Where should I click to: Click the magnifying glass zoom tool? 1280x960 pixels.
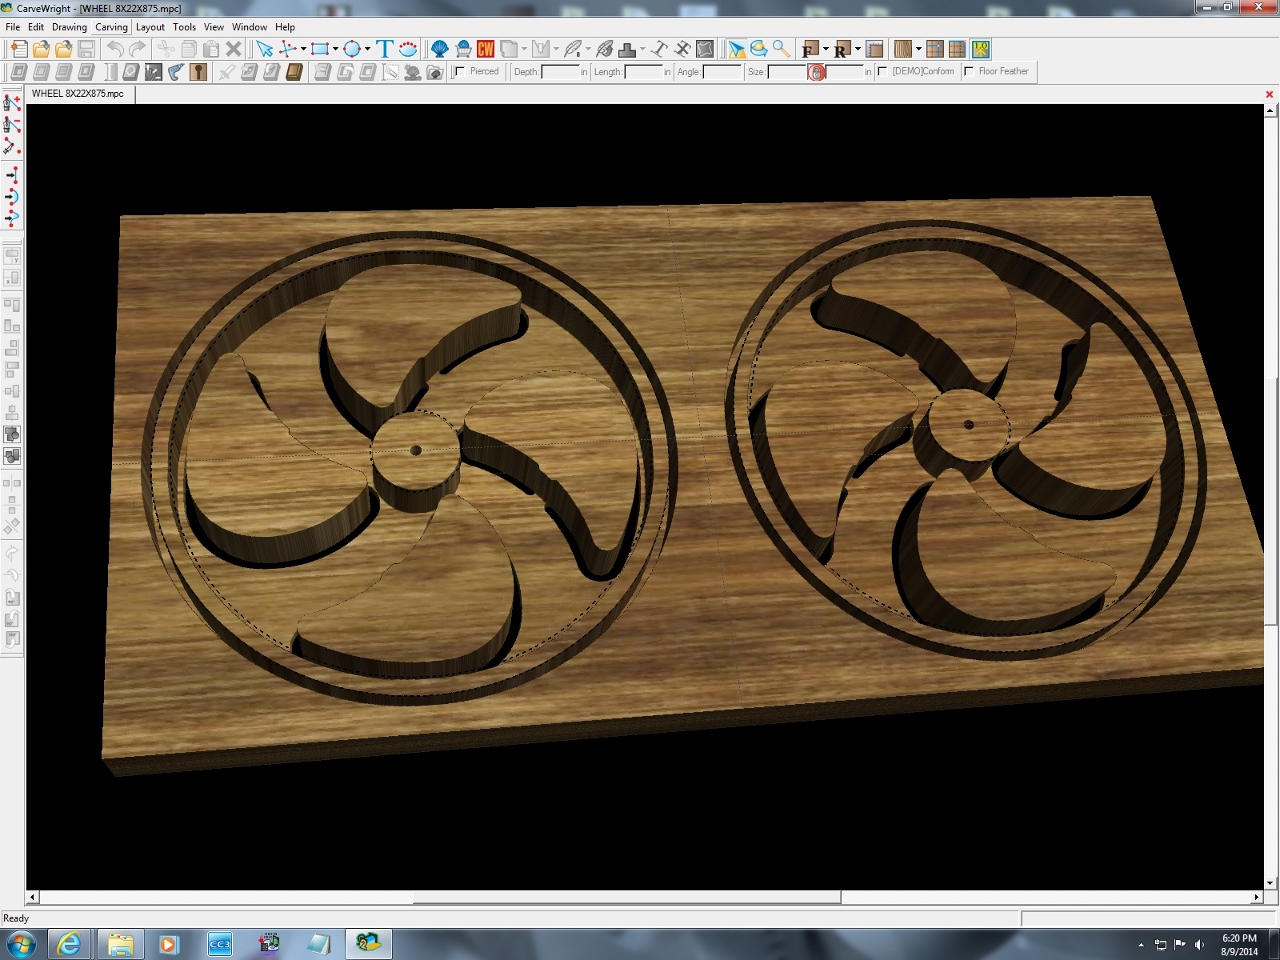tap(781, 49)
